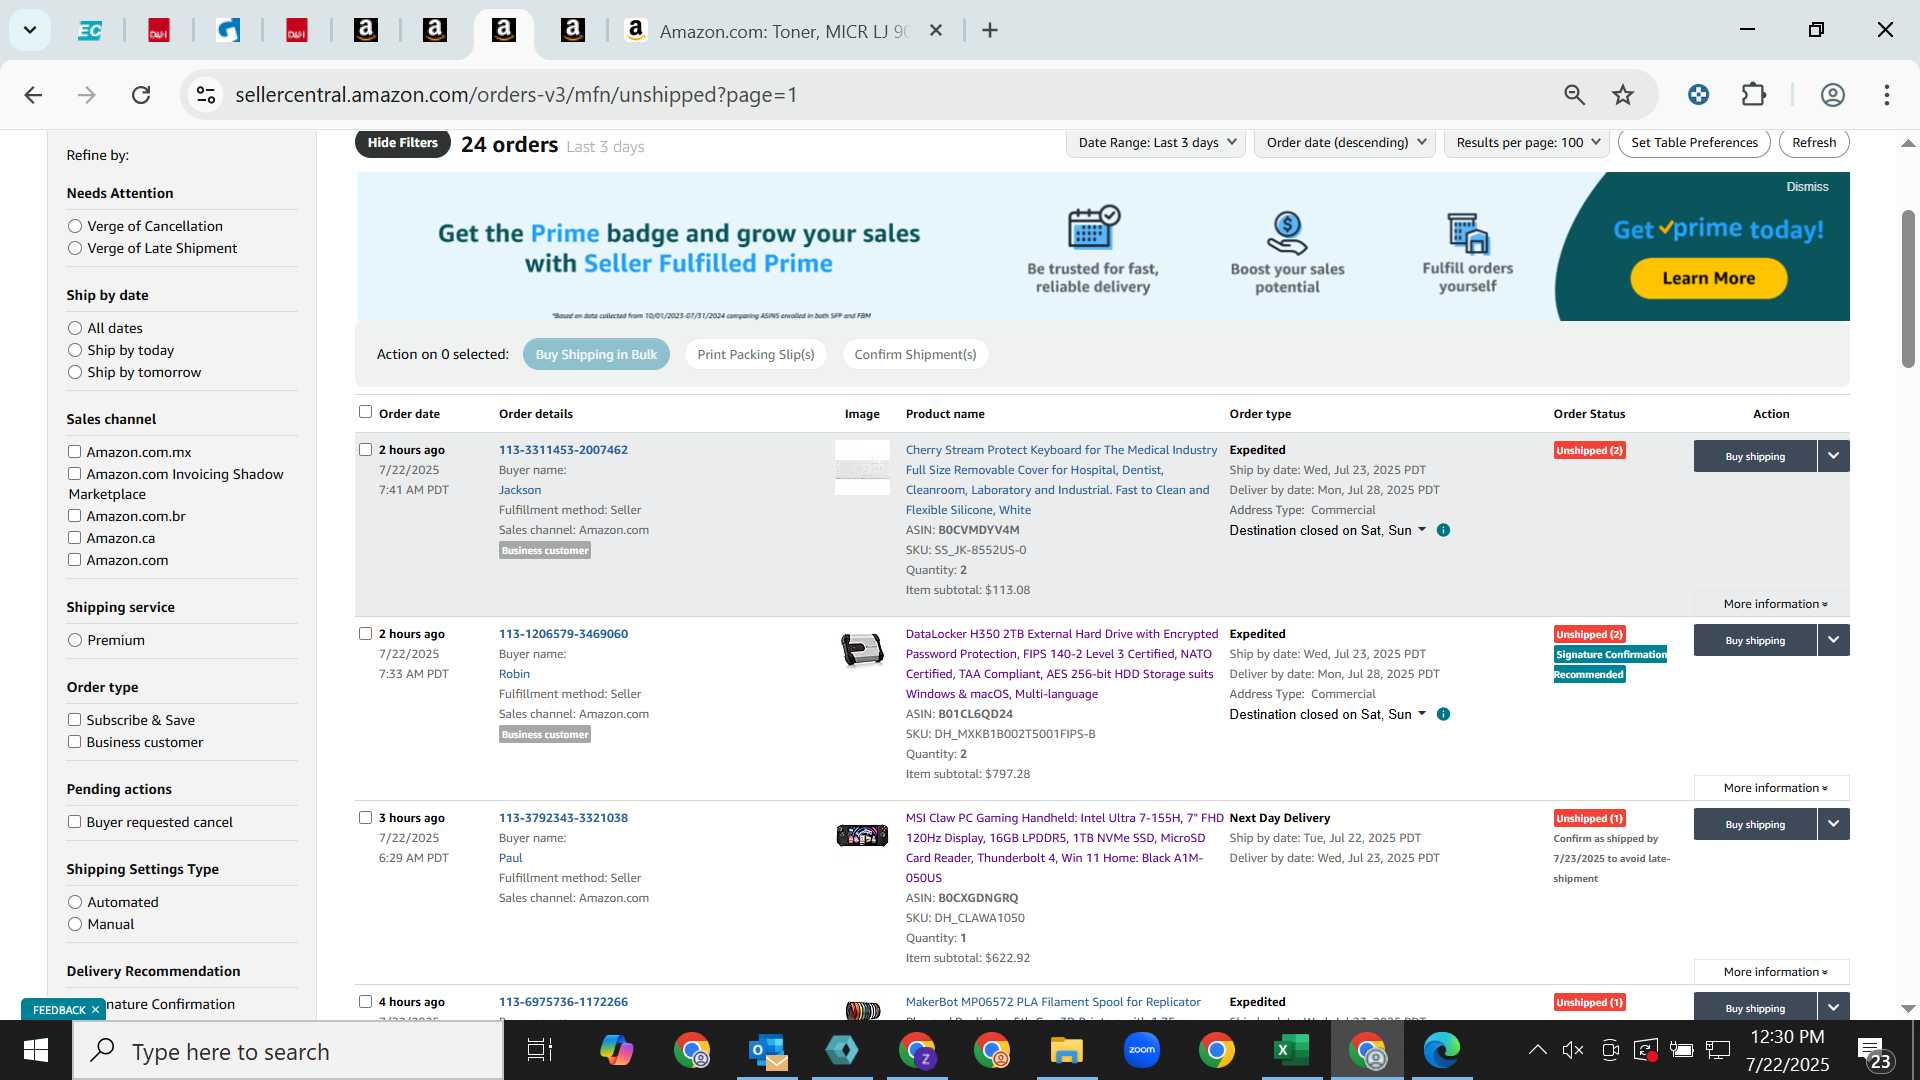Open the Destination closed dropdown for Jackson's order
The width and height of the screenshot is (1920, 1080).
[1327, 530]
